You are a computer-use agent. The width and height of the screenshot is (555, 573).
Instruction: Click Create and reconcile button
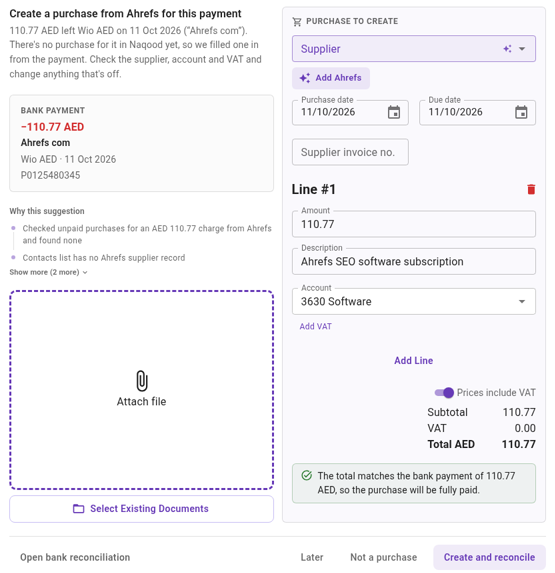489,557
